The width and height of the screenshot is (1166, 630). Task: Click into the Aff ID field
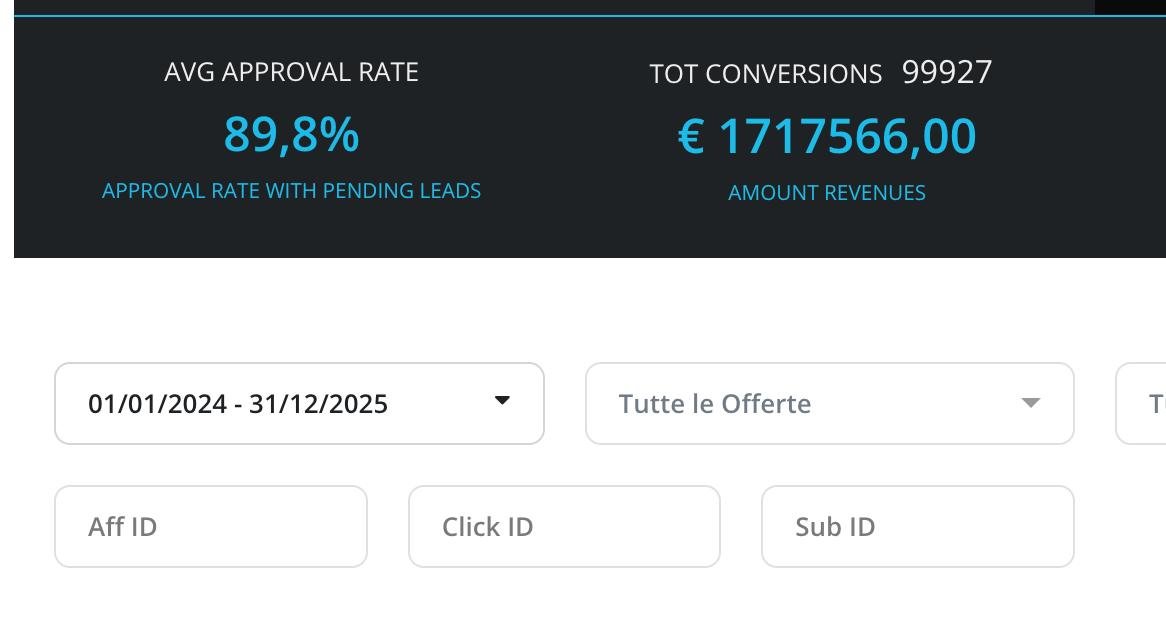211,526
